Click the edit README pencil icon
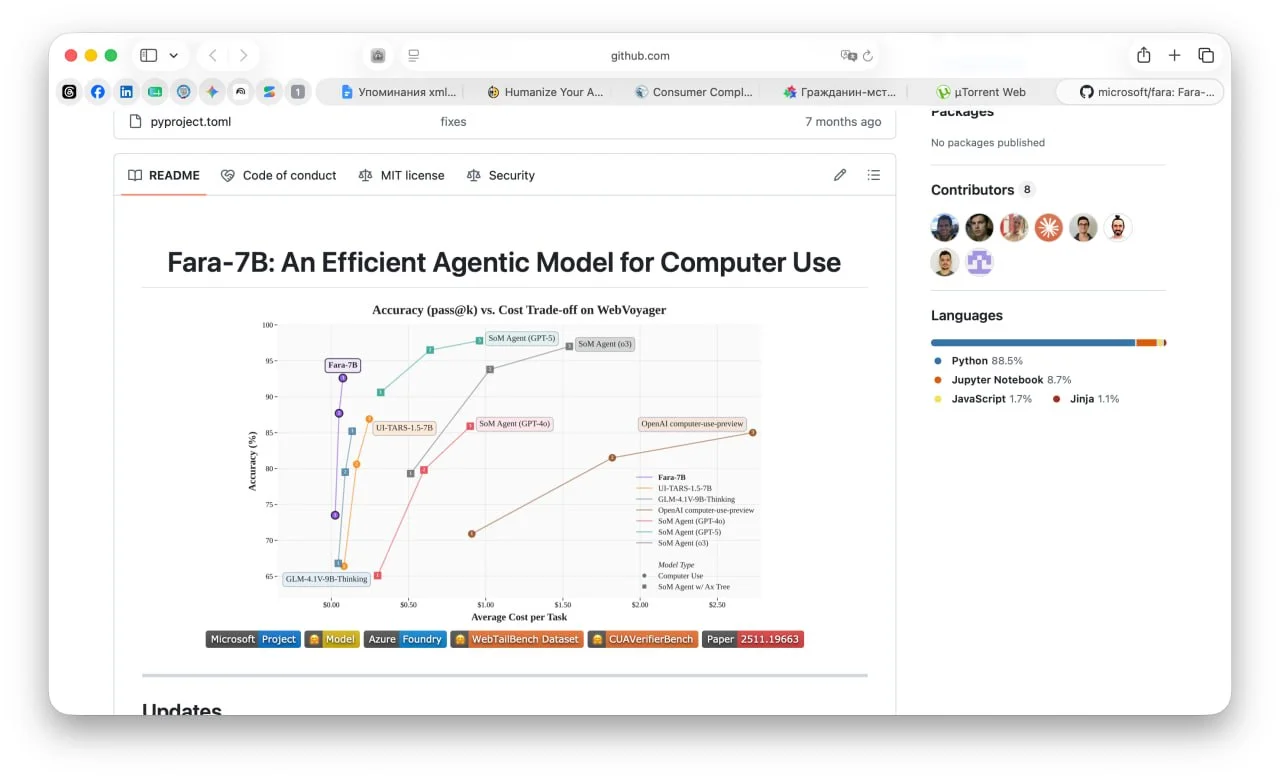Image resolution: width=1280 pixels, height=779 pixels. click(840, 175)
